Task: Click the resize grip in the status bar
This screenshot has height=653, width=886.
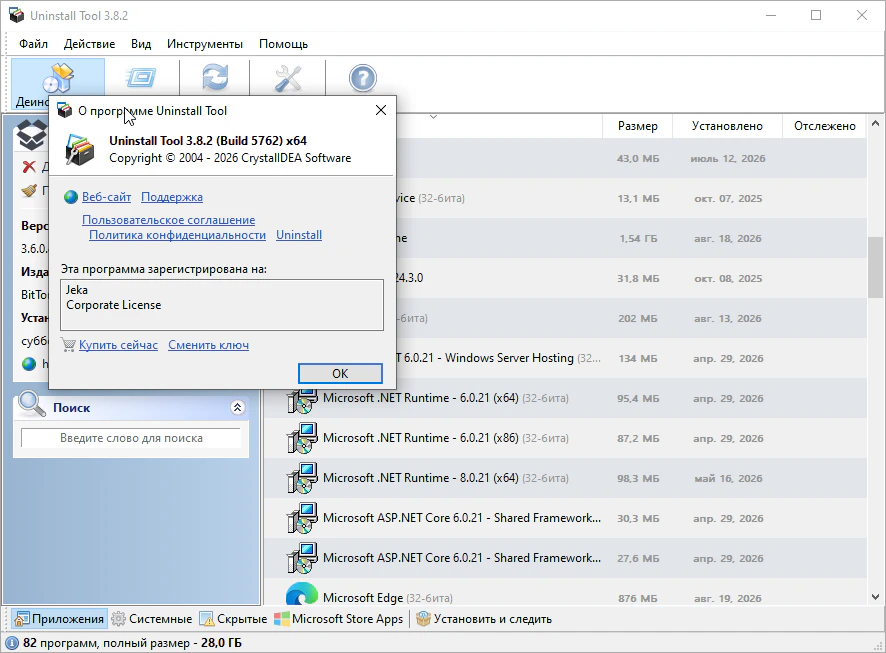Action: pyautogui.click(x=879, y=646)
